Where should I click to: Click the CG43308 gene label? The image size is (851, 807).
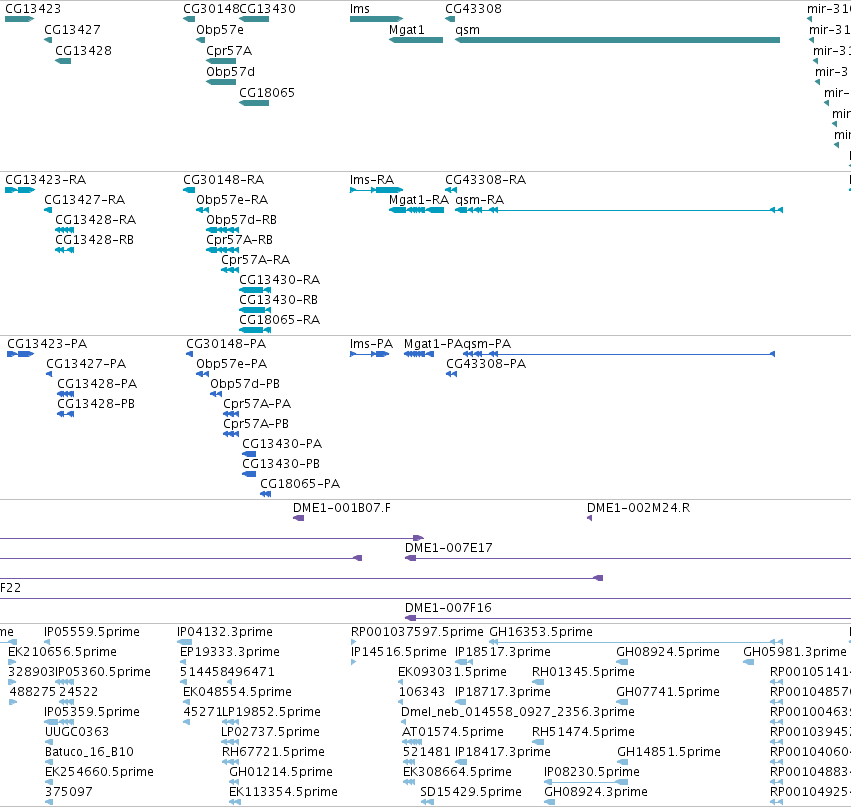[x=473, y=9]
